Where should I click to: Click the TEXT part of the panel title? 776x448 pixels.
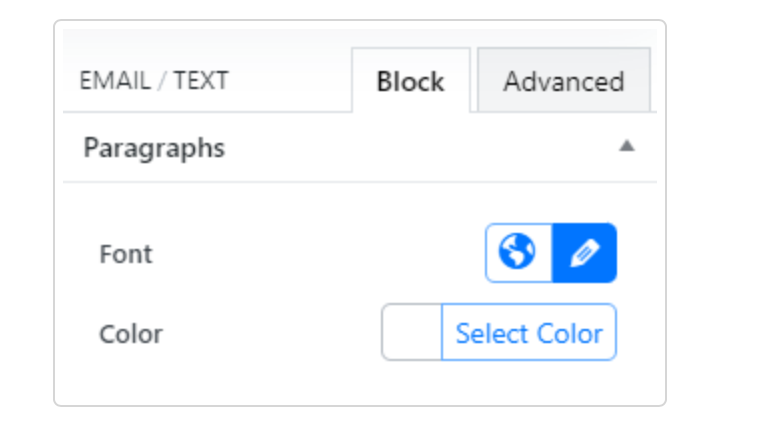point(201,80)
